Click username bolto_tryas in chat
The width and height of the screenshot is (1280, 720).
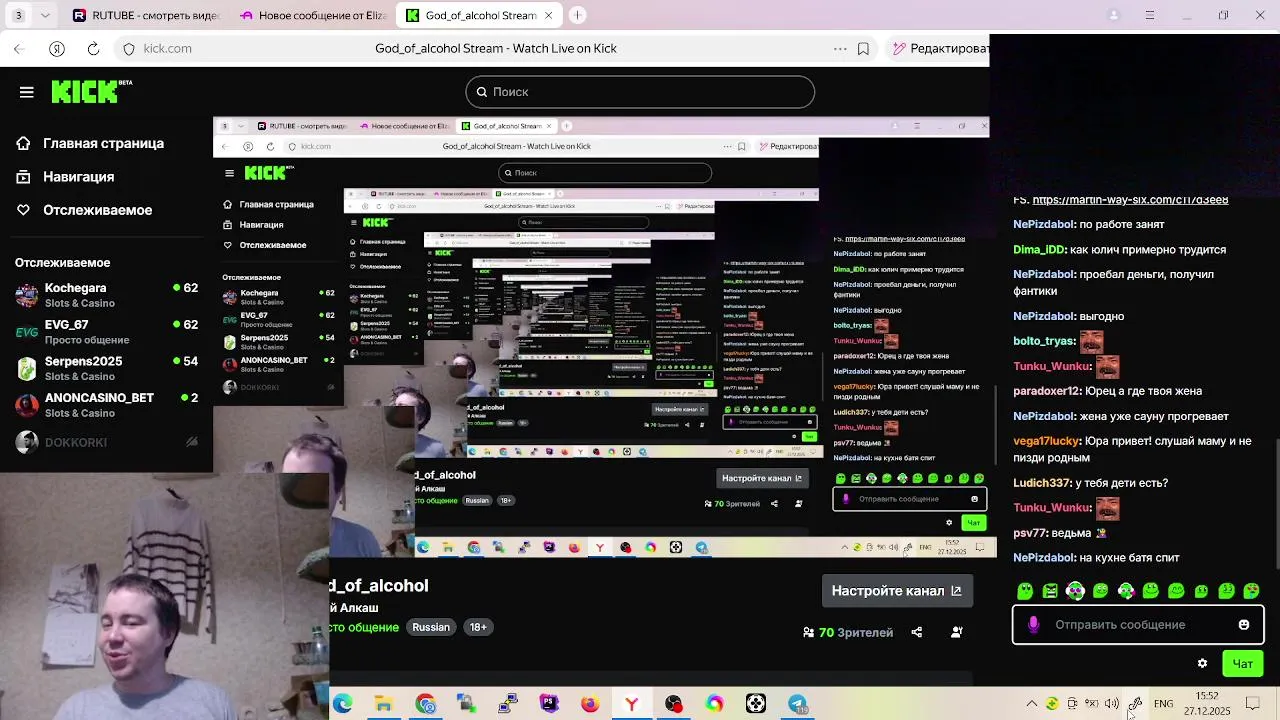(x=1044, y=341)
